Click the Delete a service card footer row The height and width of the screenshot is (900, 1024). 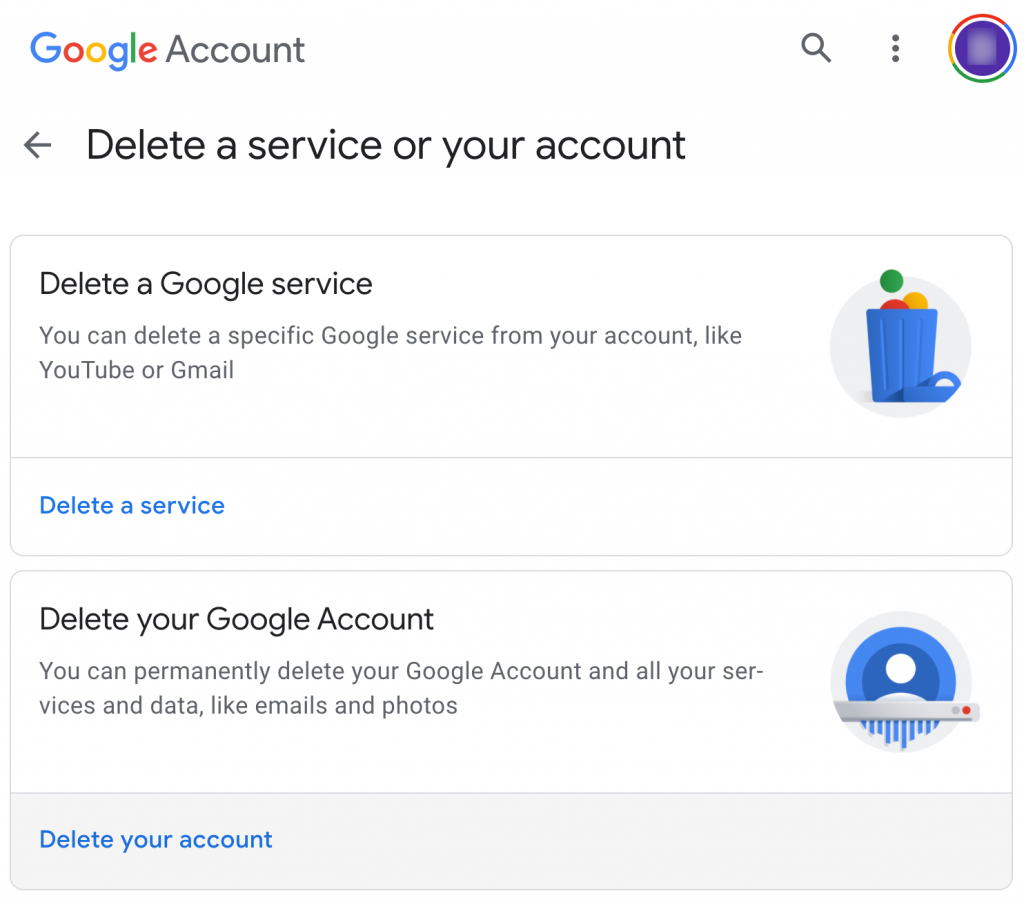[511, 506]
